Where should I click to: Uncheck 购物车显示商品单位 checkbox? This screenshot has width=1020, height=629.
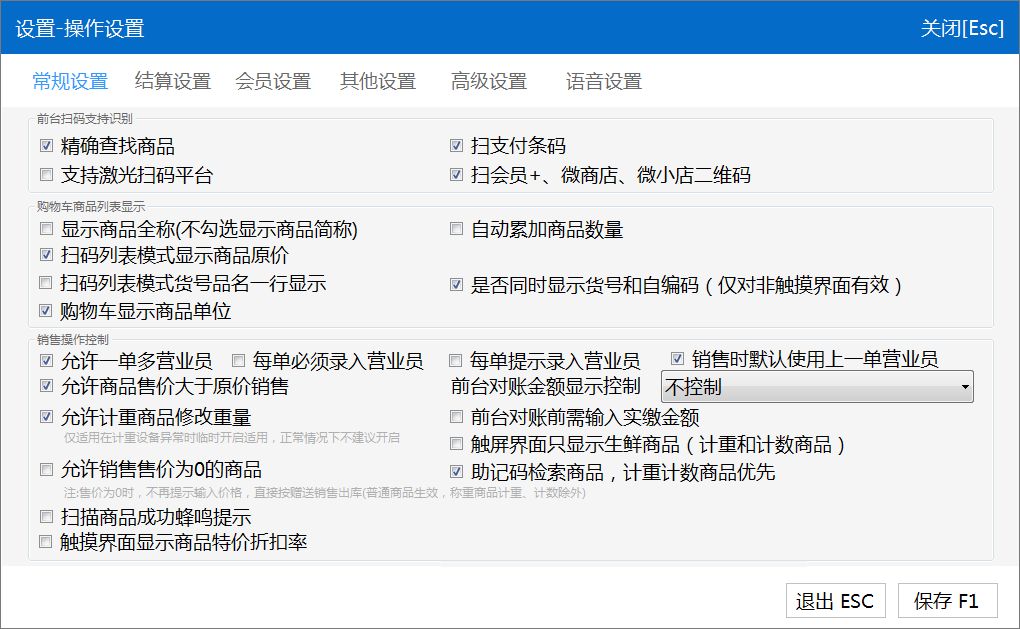point(46,311)
